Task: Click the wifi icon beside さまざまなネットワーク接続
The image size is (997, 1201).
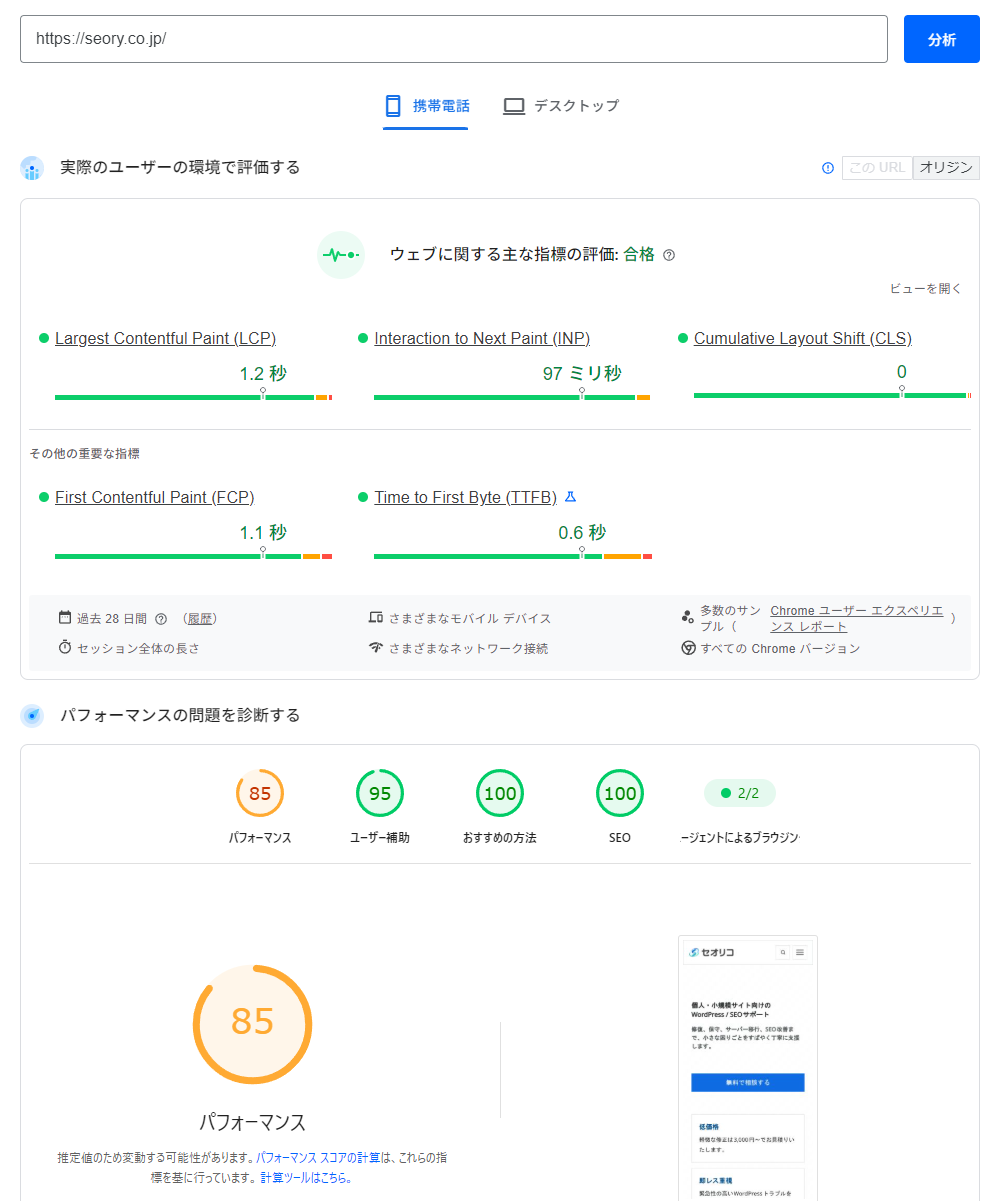Action: click(x=376, y=648)
